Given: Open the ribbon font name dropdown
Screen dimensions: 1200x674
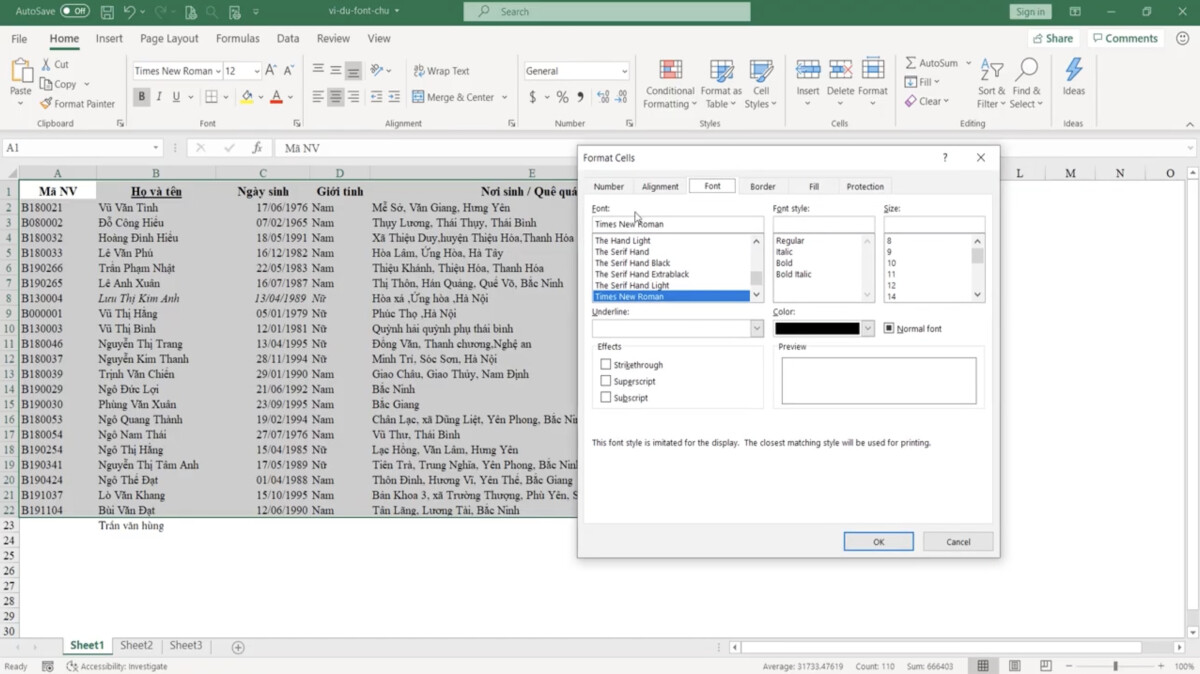Looking at the screenshot, I should pyautogui.click(x=219, y=71).
